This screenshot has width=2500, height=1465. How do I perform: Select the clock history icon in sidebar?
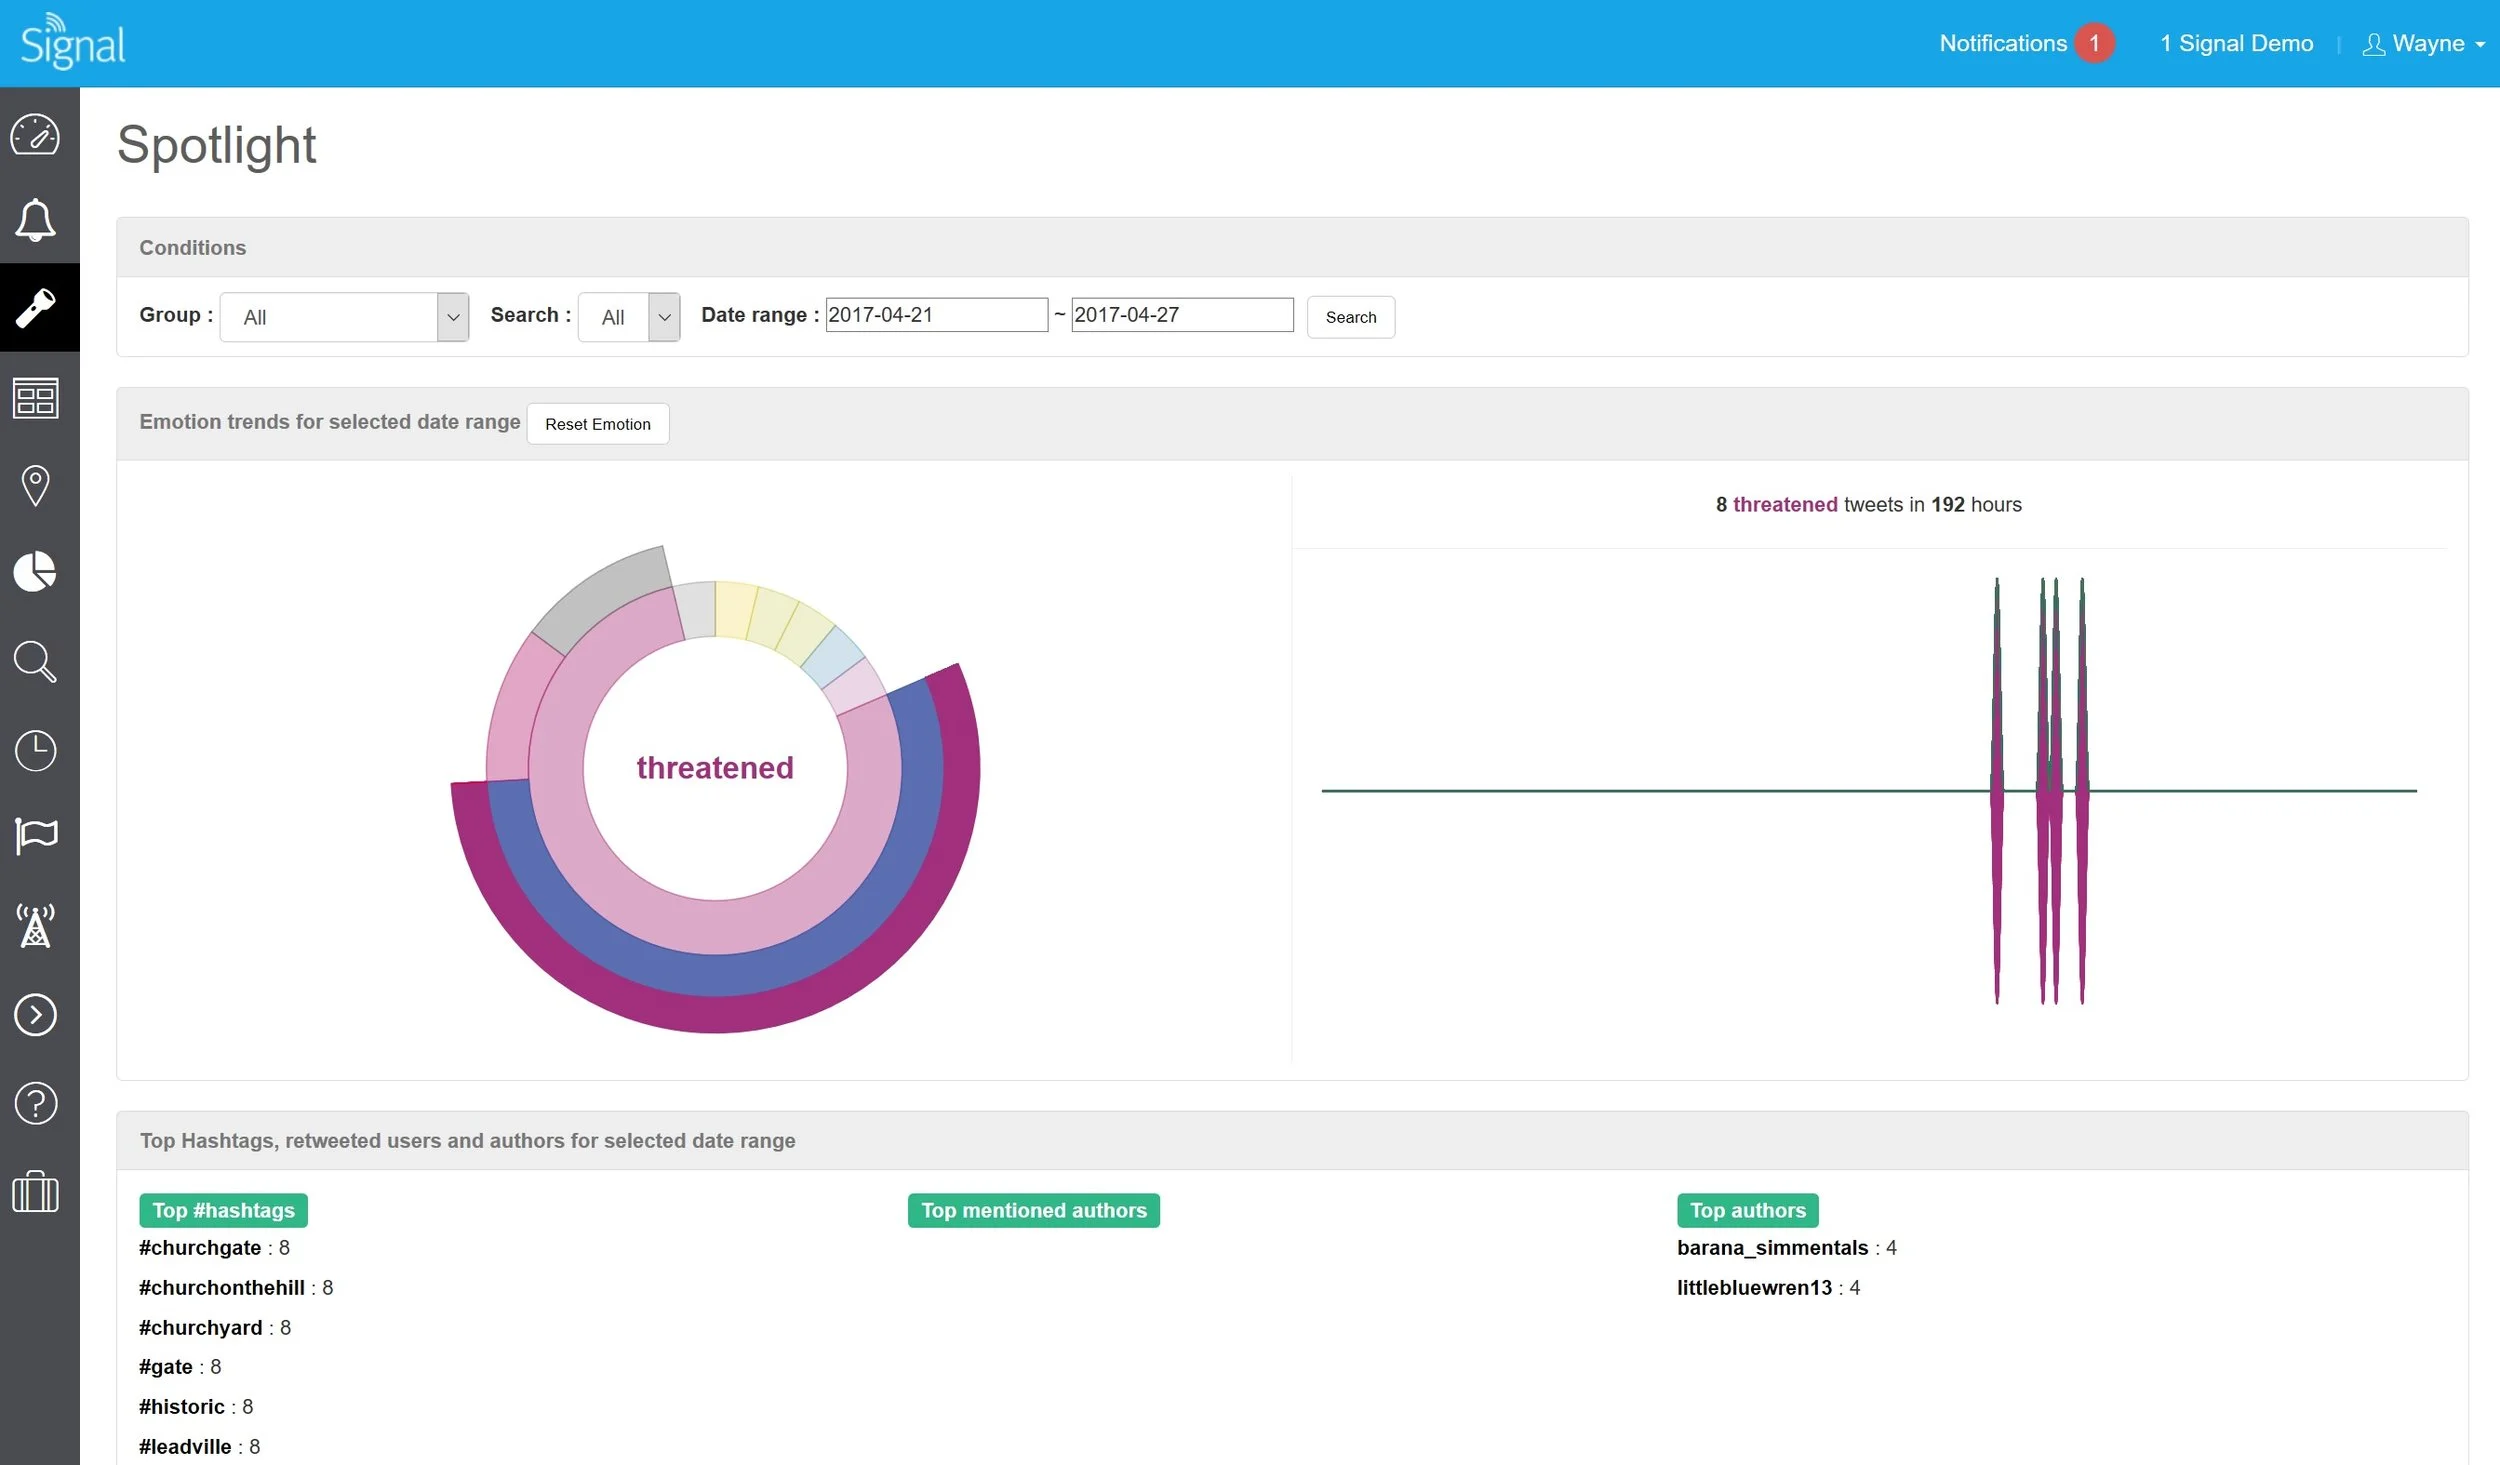coord(36,750)
